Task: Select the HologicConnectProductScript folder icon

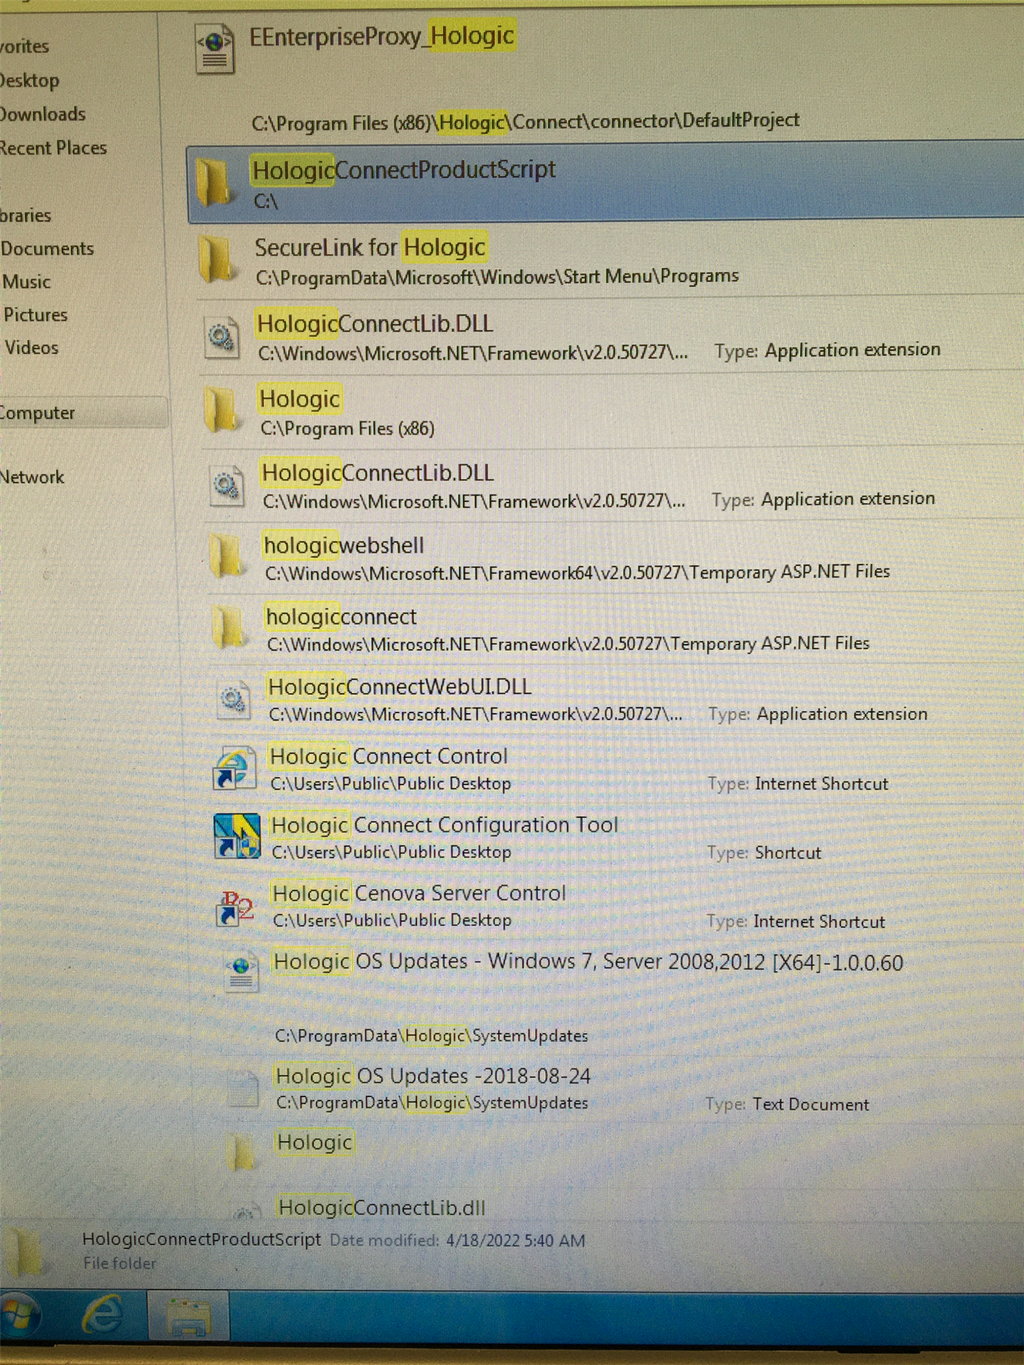Action: click(213, 183)
